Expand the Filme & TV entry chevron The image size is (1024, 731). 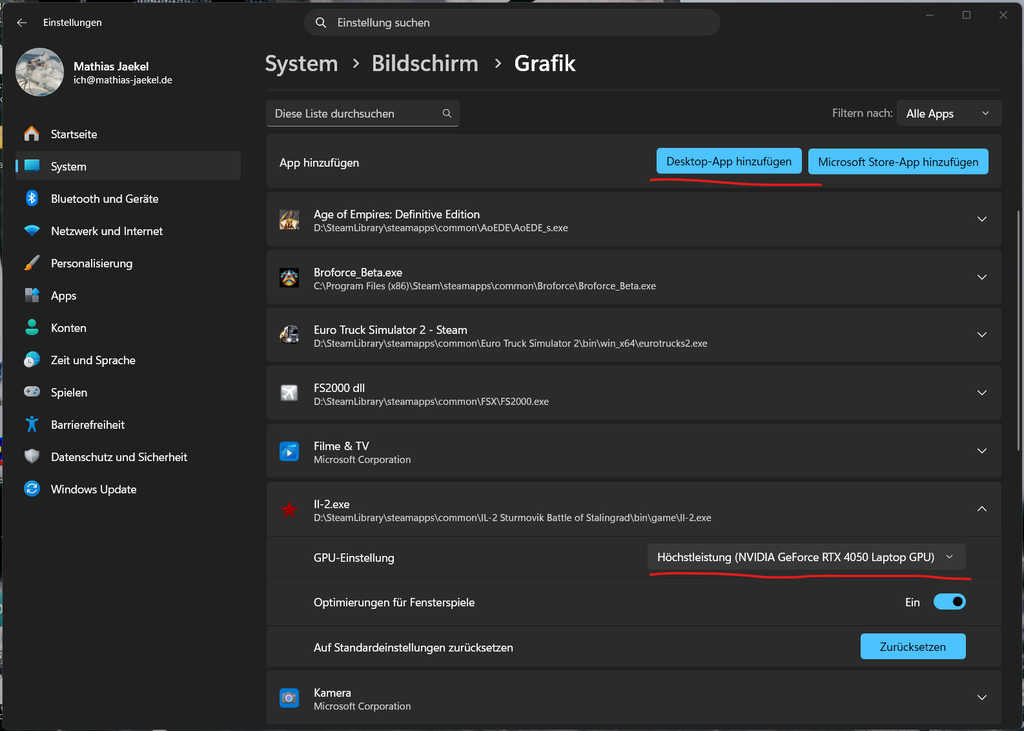[982, 451]
